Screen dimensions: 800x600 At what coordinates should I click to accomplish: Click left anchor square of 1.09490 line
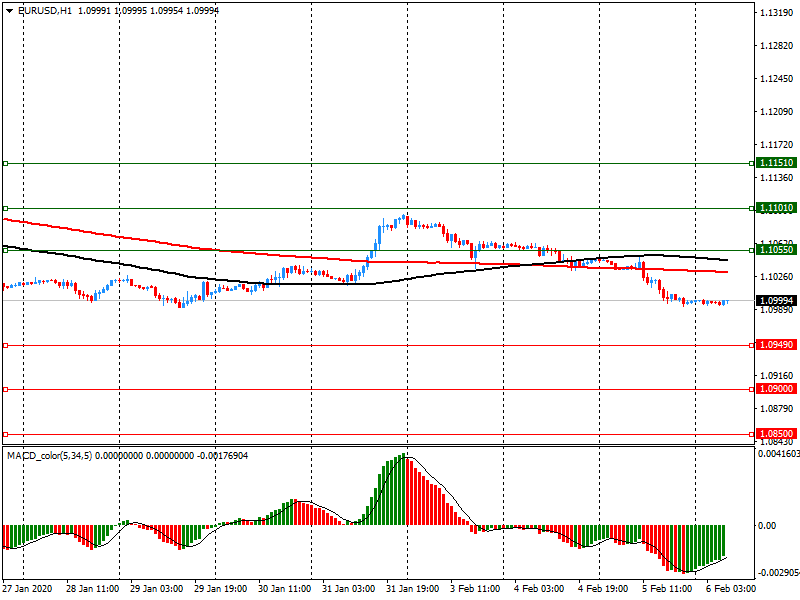(x=5, y=345)
